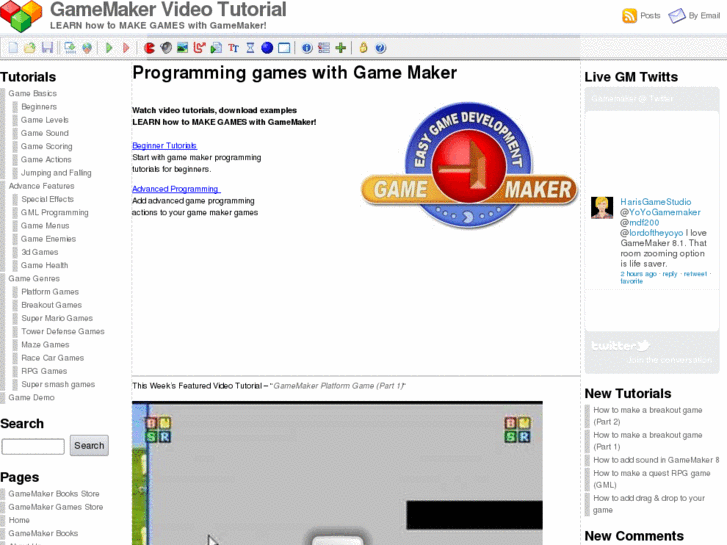The height and width of the screenshot is (545, 727).
Task: Click the Open folder toolbar icon
Action: pos(30,48)
